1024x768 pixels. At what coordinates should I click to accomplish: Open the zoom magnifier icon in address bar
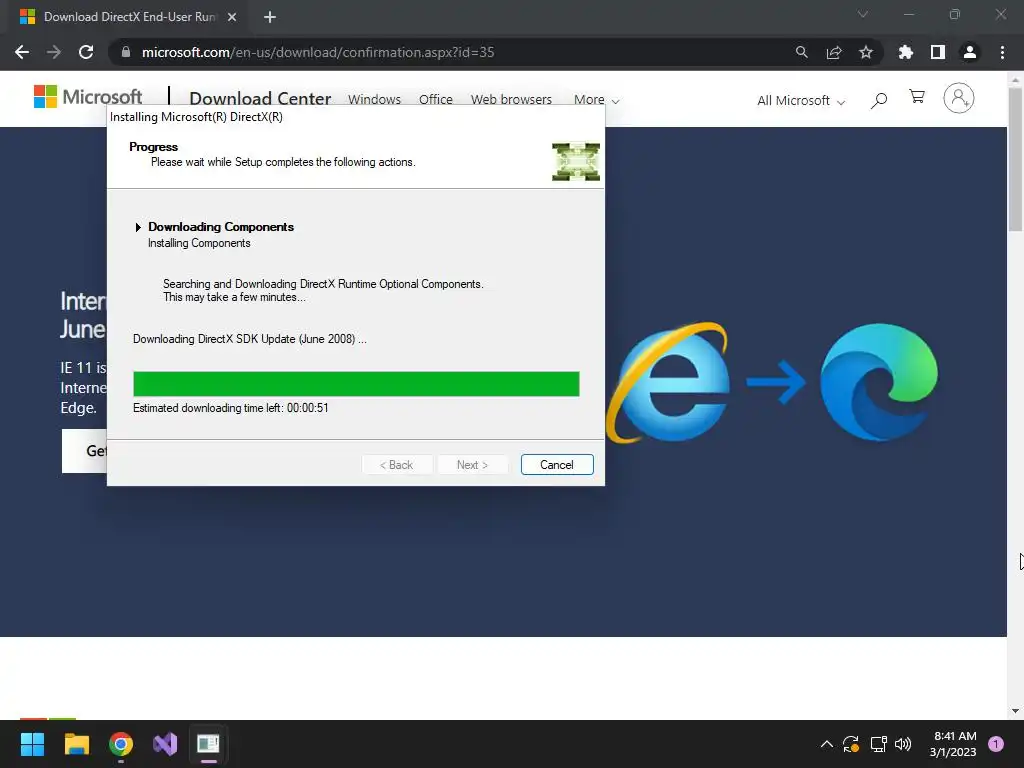pyautogui.click(x=801, y=52)
